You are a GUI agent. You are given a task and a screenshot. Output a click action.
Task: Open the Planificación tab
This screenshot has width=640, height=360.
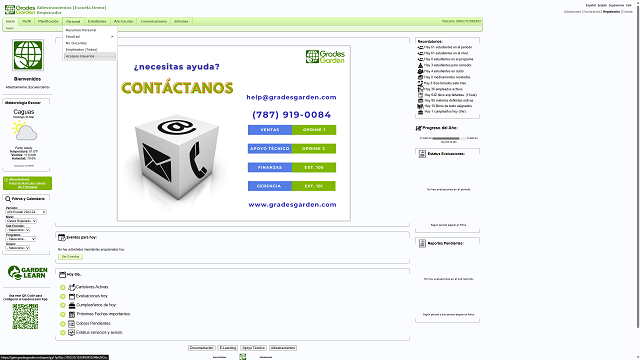(x=49, y=21)
